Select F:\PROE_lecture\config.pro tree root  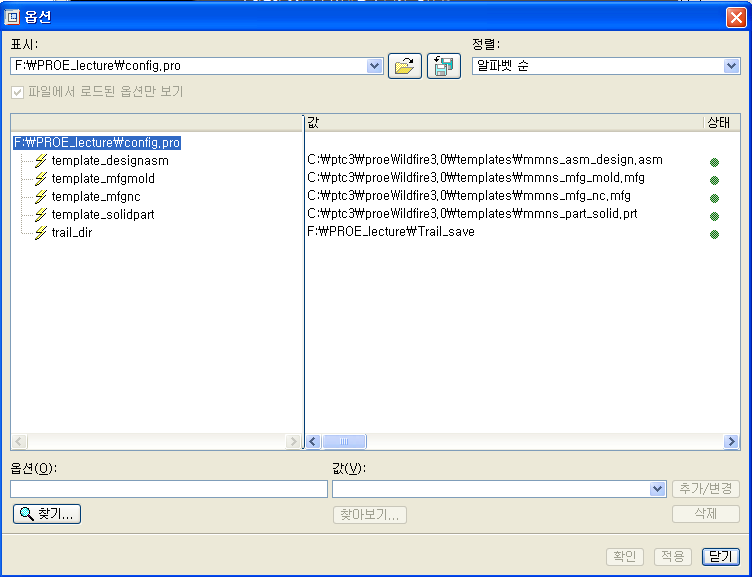(96, 143)
